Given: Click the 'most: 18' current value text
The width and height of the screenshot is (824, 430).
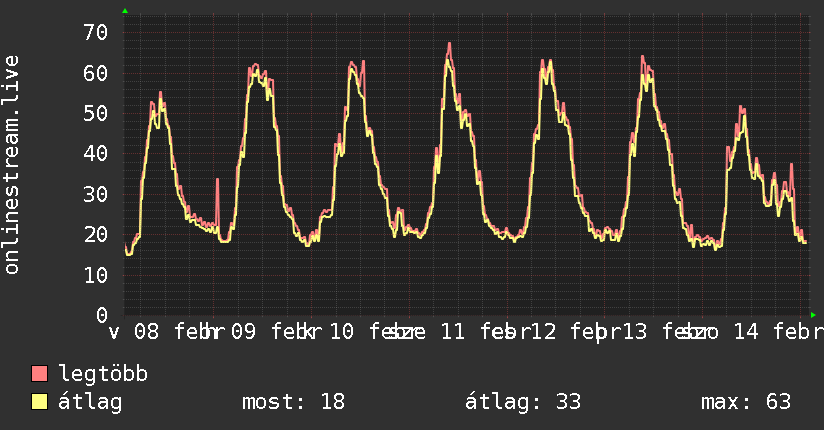Looking at the screenshot, I should point(293,402).
